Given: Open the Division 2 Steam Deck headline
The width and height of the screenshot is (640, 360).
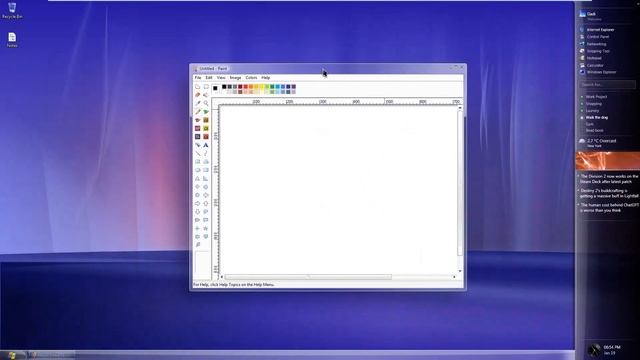Looking at the screenshot, I should coord(609,179).
